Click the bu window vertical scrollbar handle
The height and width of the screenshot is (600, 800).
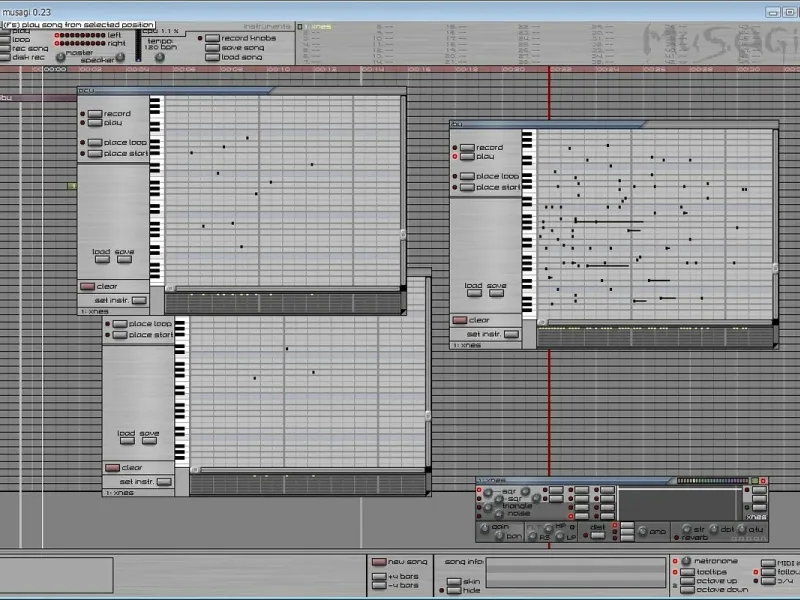coord(776,268)
